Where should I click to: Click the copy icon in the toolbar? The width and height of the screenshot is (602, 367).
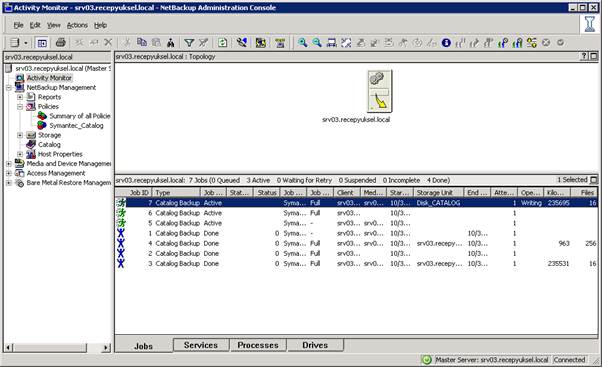(x=142, y=43)
